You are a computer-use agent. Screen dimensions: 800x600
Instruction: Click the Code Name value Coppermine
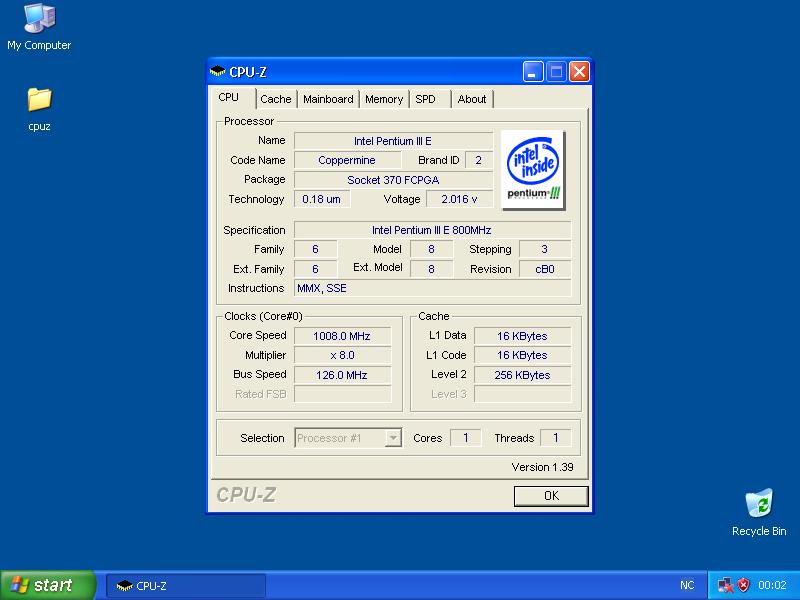(x=347, y=160)
